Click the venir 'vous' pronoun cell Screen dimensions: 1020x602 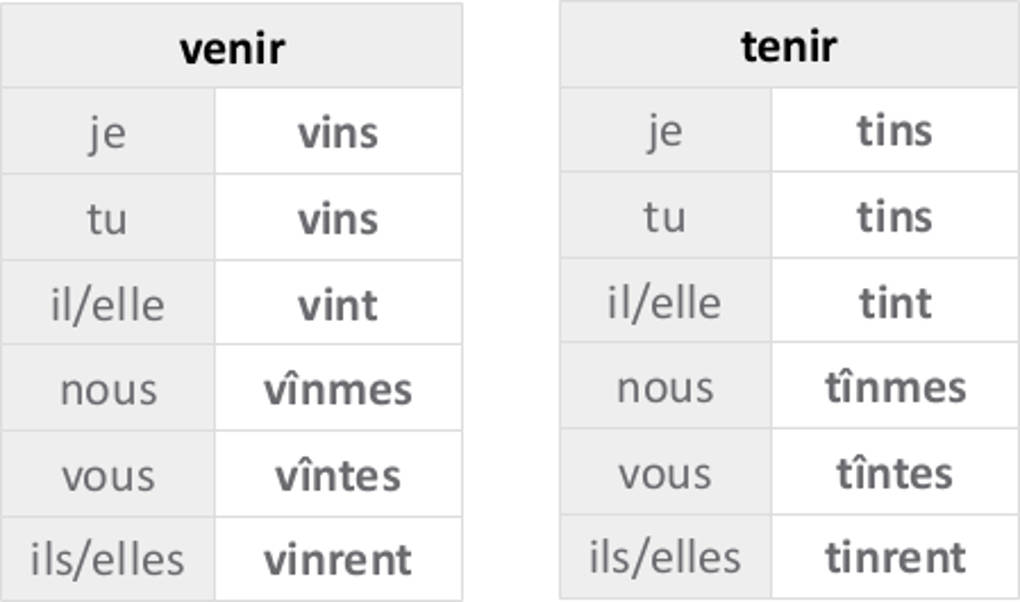point(108,475)
